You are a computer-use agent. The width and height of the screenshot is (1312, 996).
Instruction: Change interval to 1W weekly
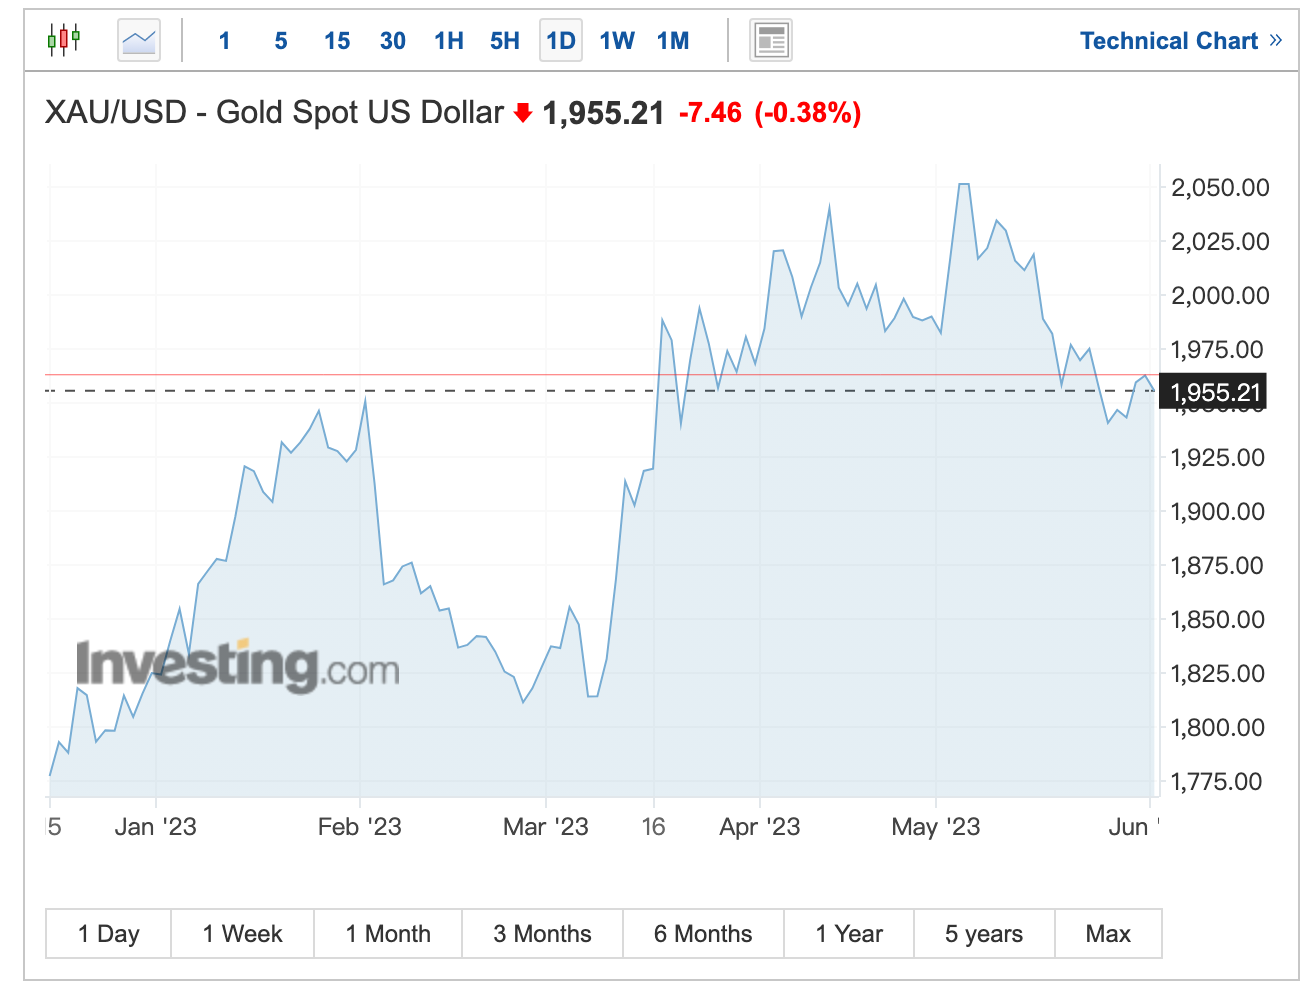point(617,41)
